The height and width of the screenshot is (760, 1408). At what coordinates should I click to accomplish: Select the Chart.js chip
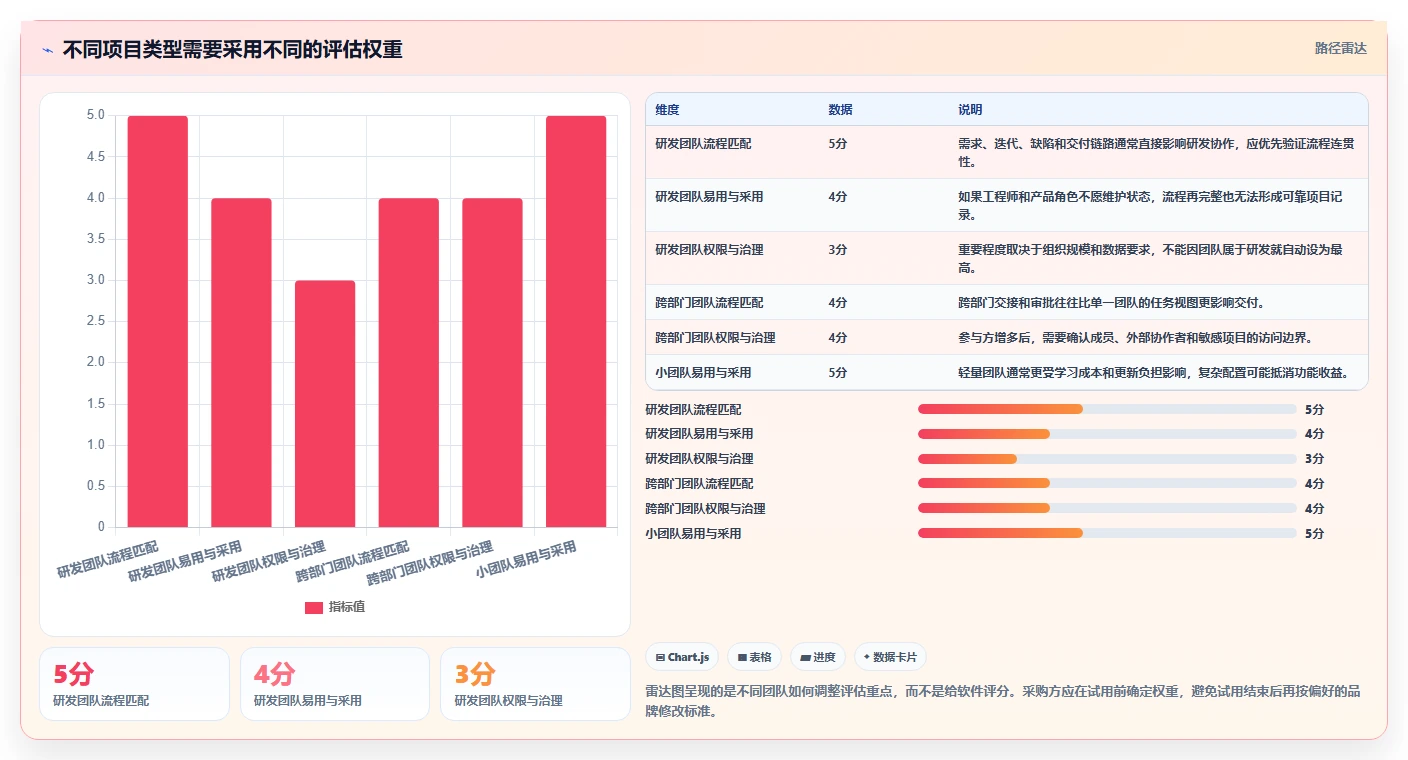[x=683, y=657]
